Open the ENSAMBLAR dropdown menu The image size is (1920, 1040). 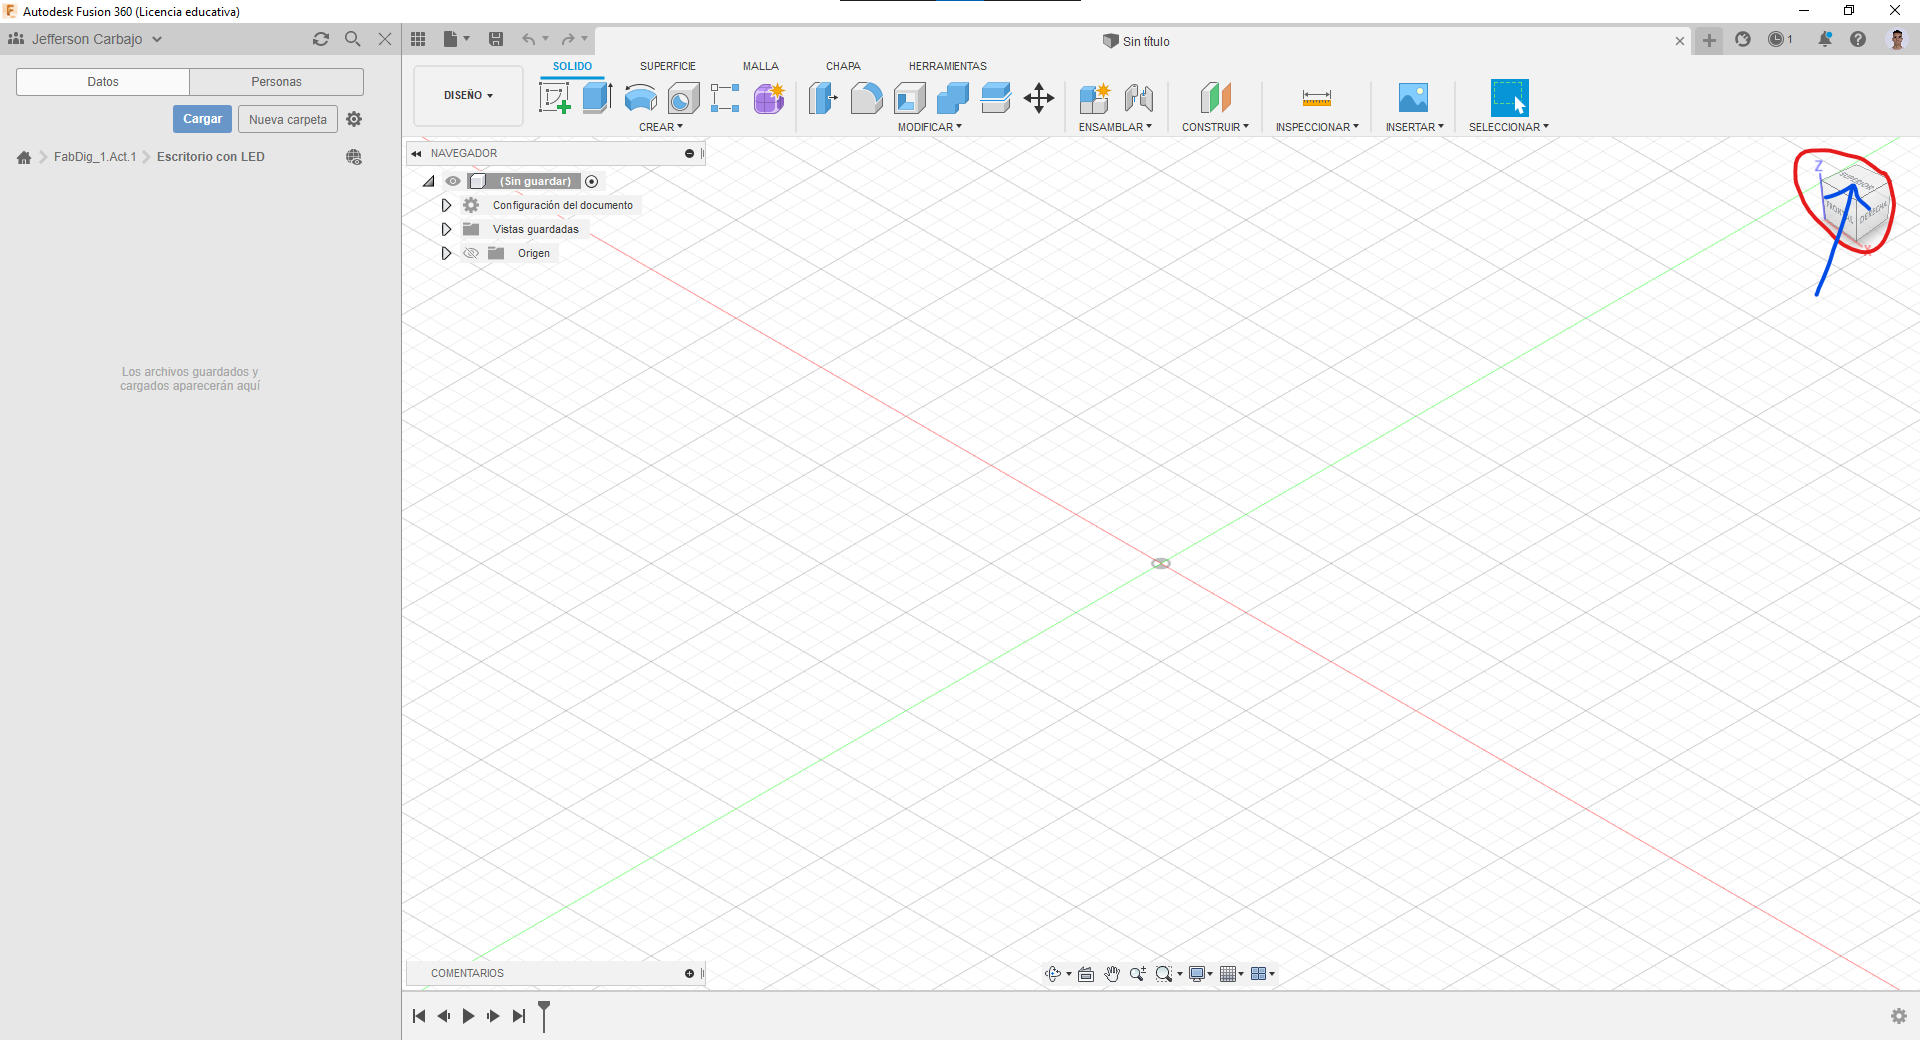(1115, 127)
